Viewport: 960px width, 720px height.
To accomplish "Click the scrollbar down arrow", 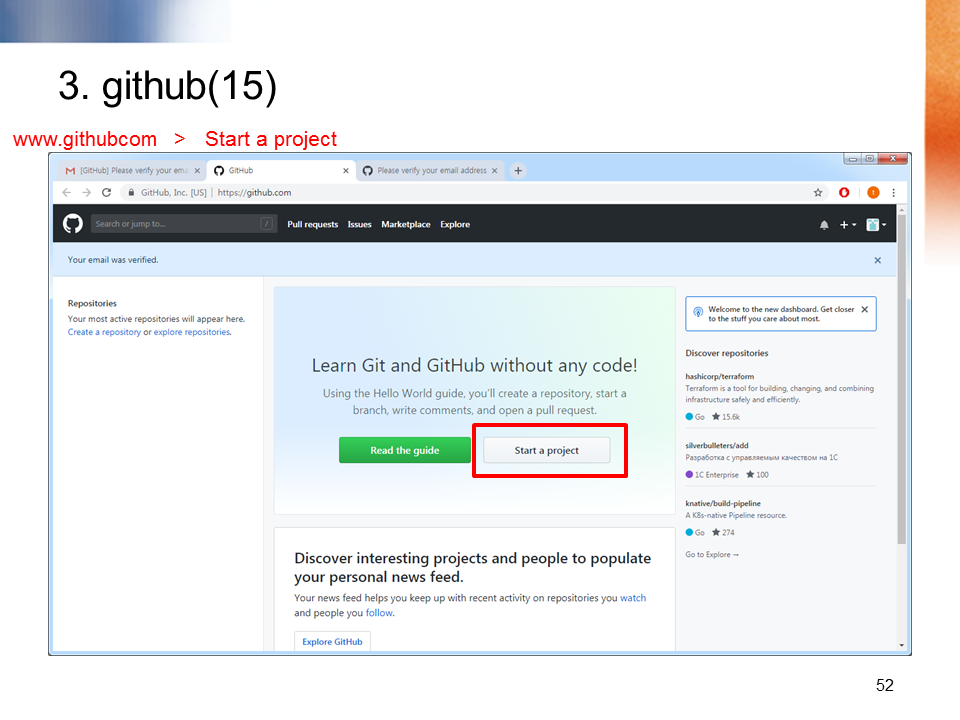I will (x=901, y=645).
